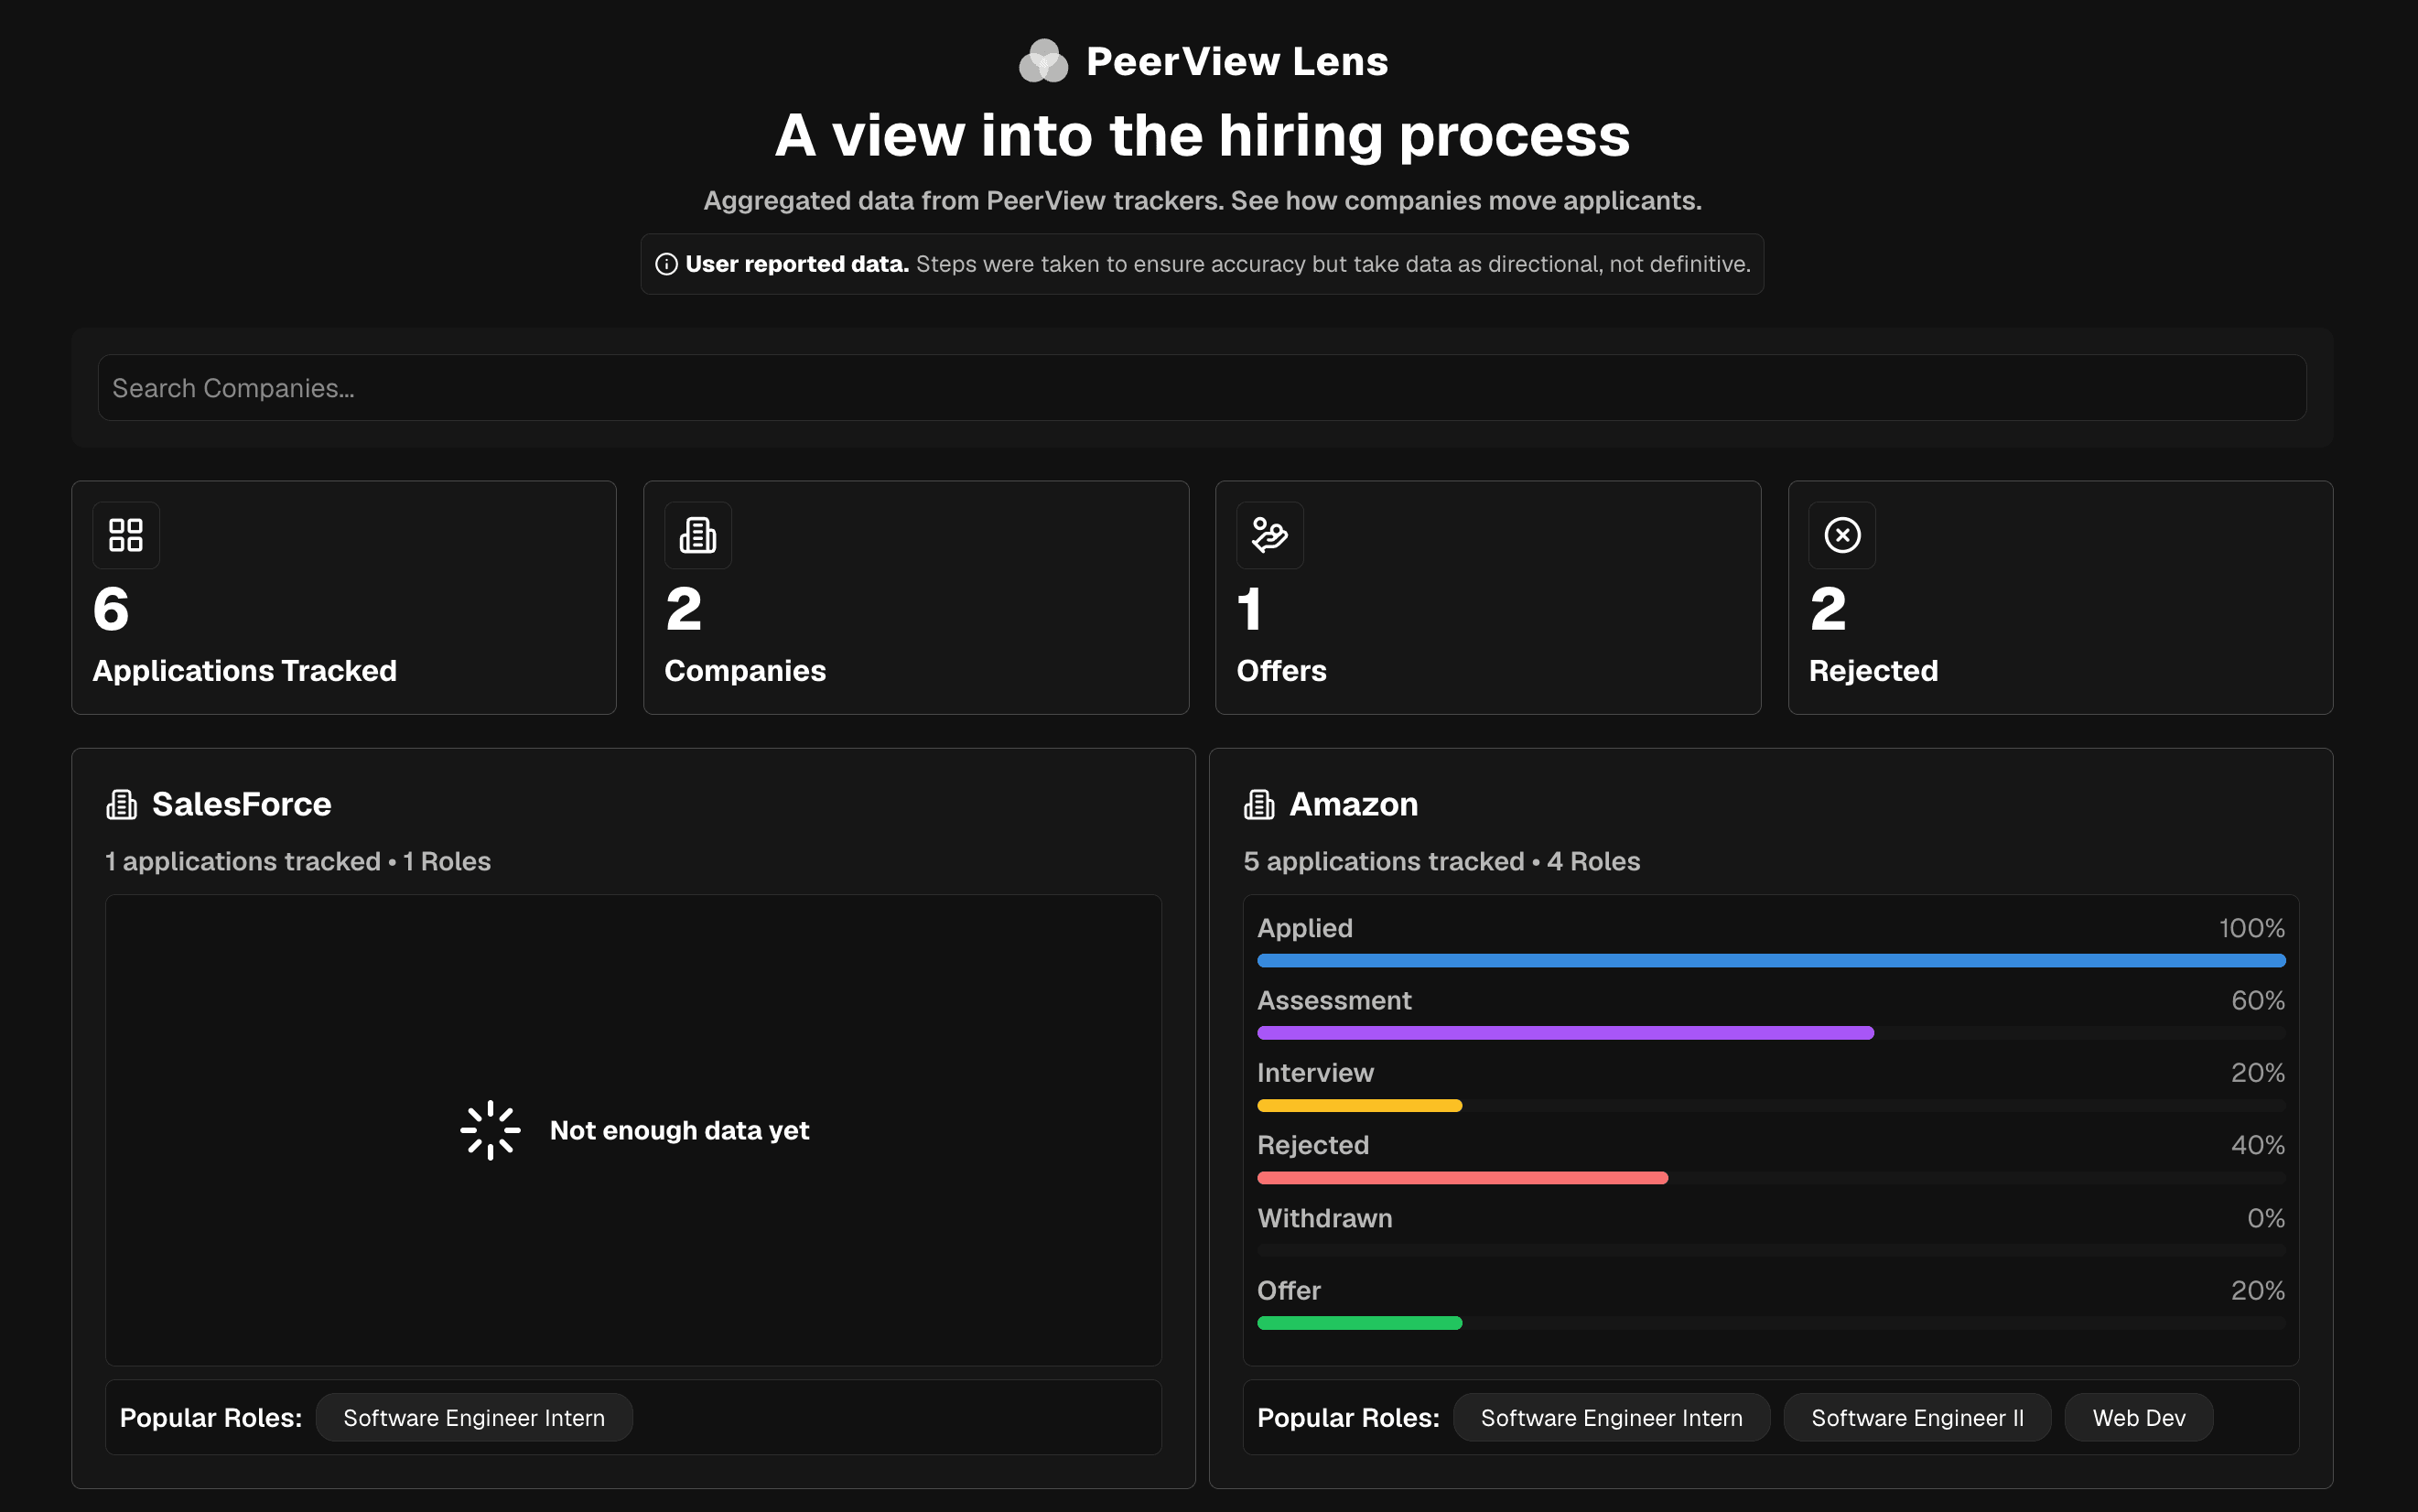Click the Offer stage label
2418x1512 pixels.
tap(1288, 1290)
